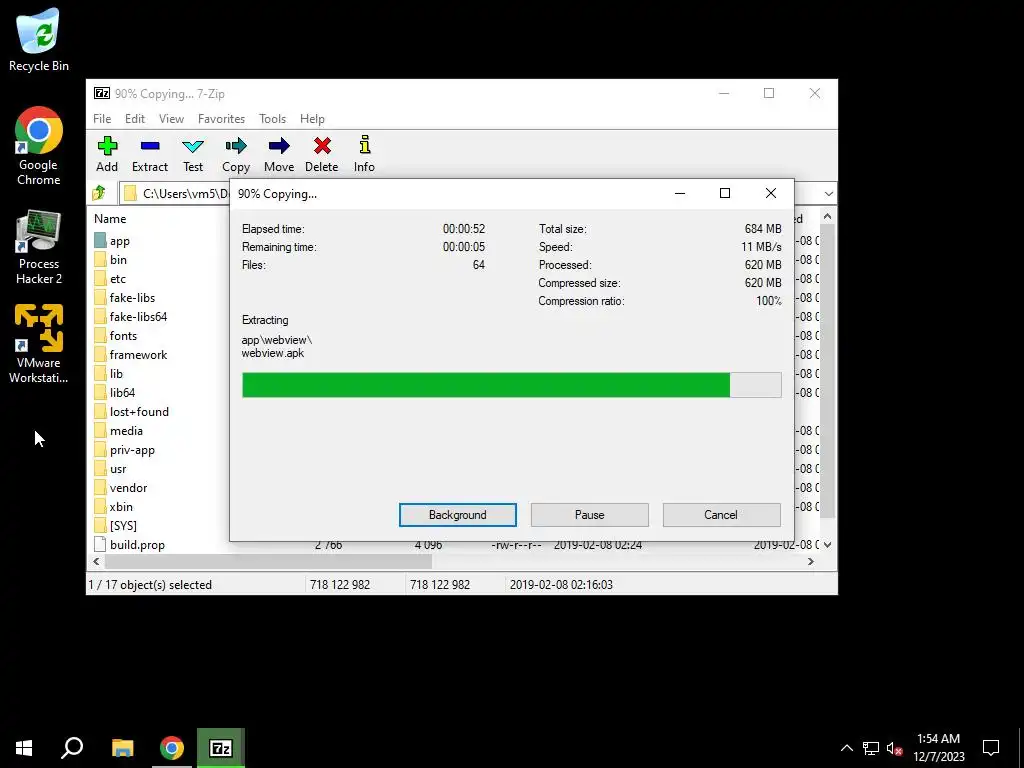Open the File menu
Image resolution: width=1024 pixels, height=768 pixels.
pyautogui.click(x=102, y=119)
